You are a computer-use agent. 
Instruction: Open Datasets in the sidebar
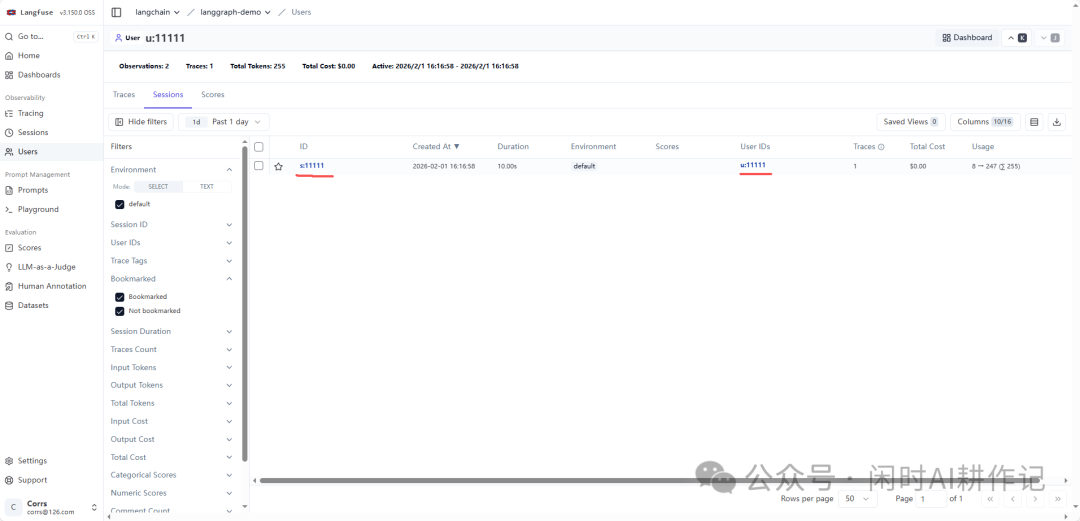coord(33,305)
